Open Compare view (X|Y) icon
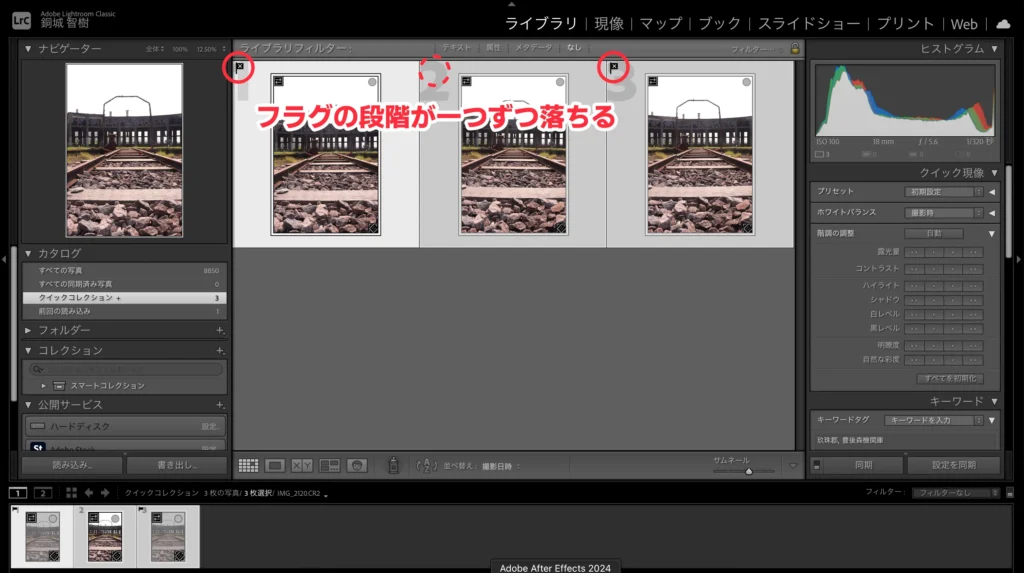The height and width of the screenshot is (573, 1024). coord(302,465)
